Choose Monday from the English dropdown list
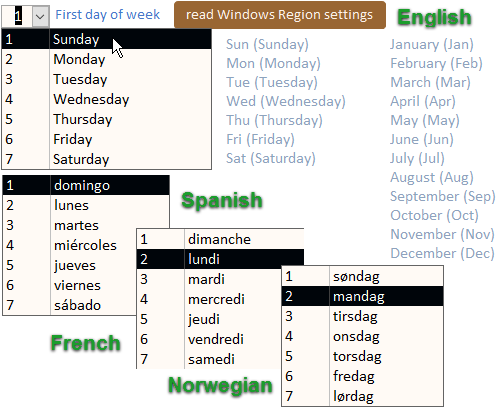Viewport: 504px width, 408px height. click(107, 59)
